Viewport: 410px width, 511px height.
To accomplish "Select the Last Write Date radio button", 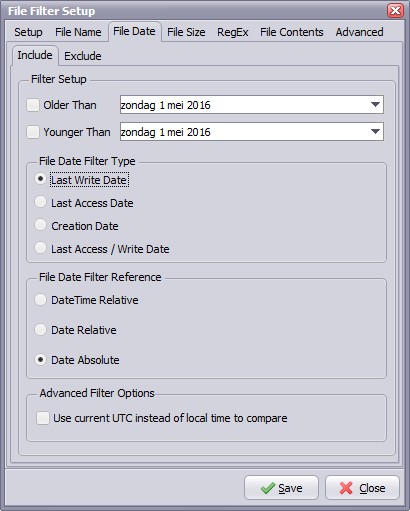I will click(40, 179).
